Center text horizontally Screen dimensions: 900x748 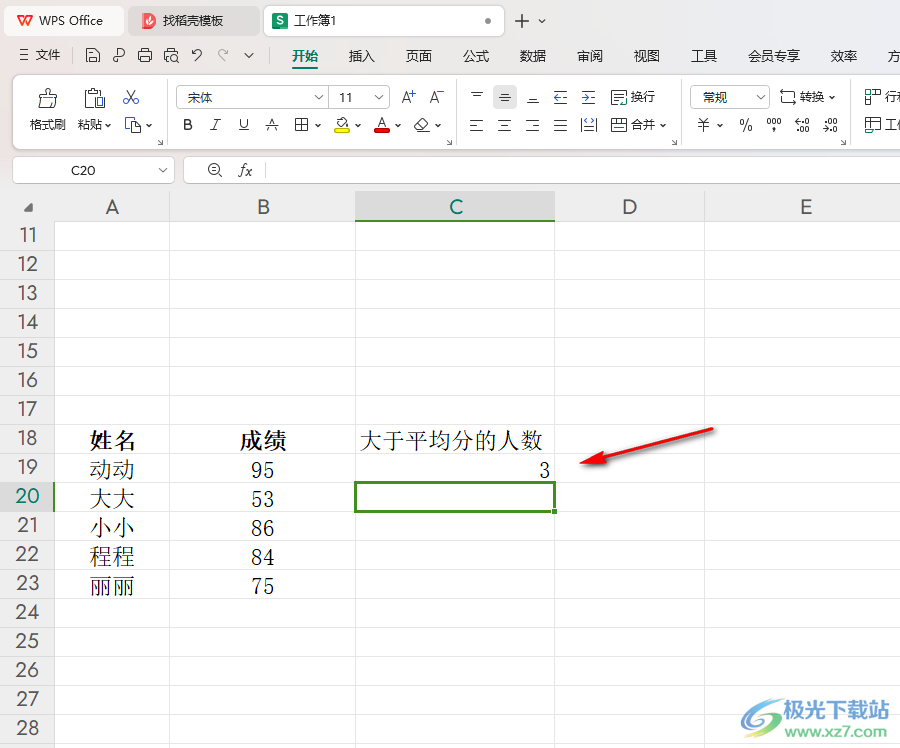505,125
